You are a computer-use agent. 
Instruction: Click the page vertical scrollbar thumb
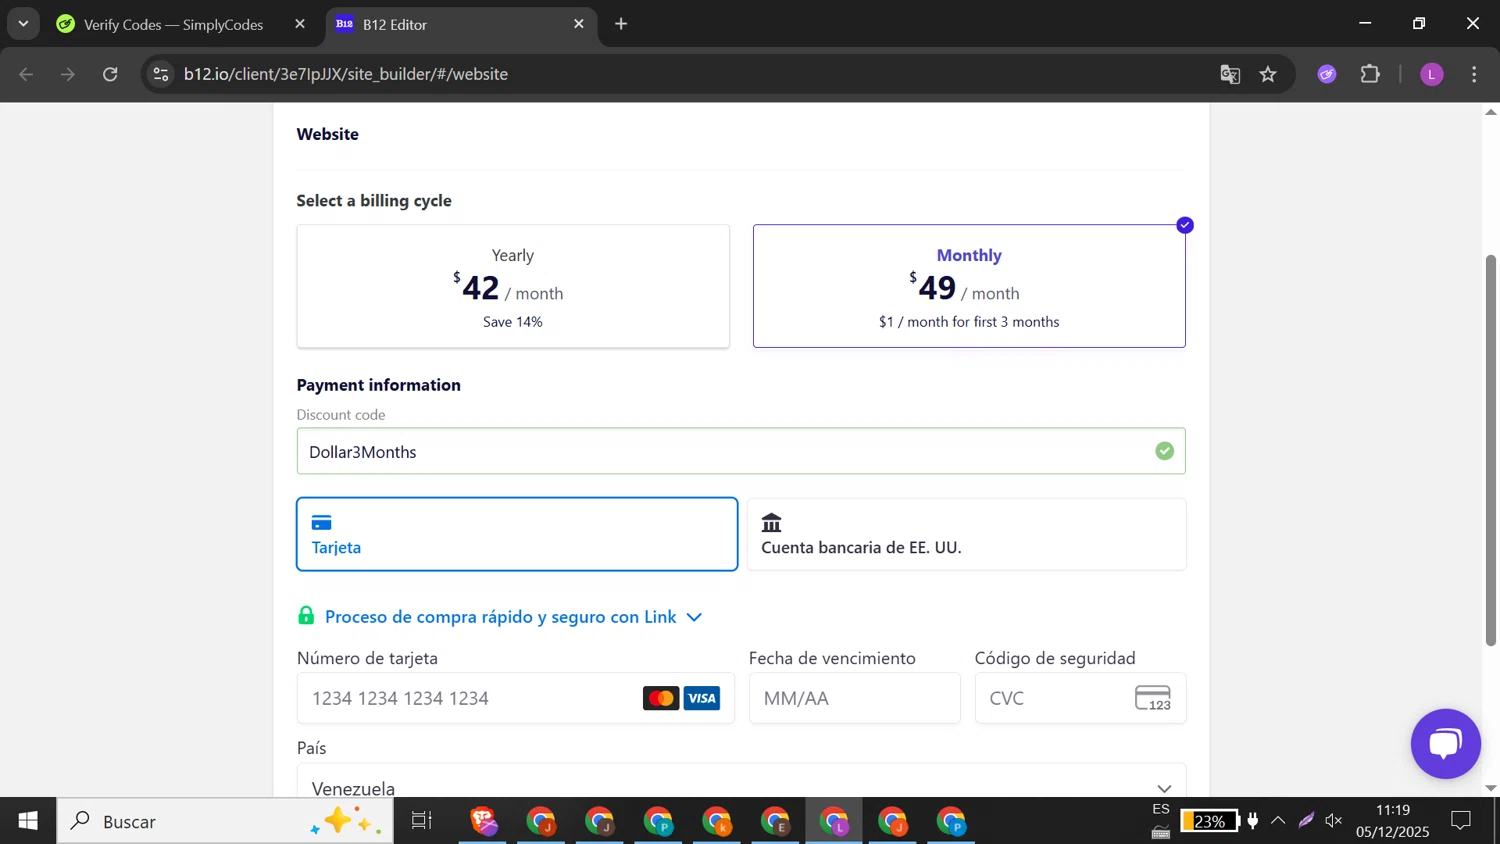point(1491,450)
